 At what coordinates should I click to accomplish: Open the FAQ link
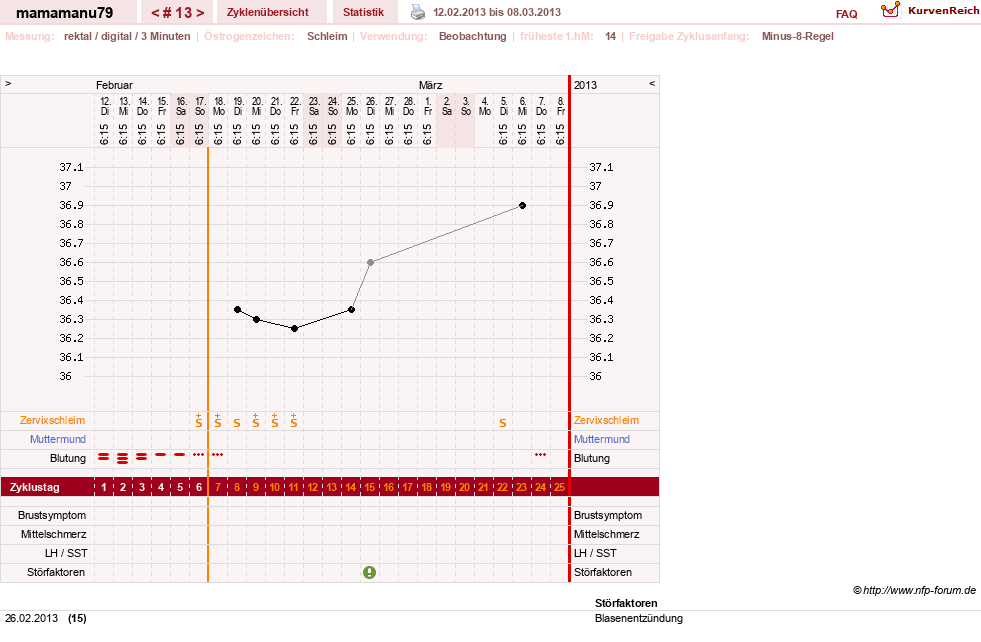846,14
